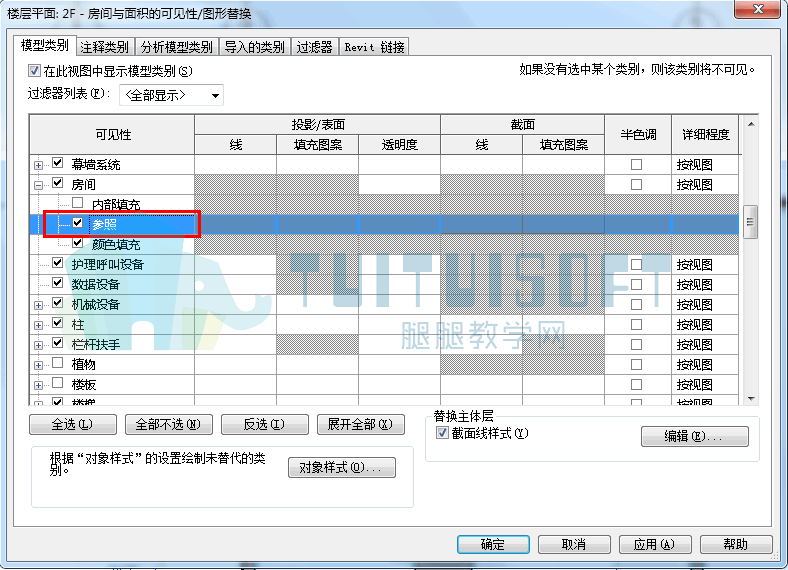
Task: Uncheck the 颜色填充 checkbox
Action: (77, 243)
